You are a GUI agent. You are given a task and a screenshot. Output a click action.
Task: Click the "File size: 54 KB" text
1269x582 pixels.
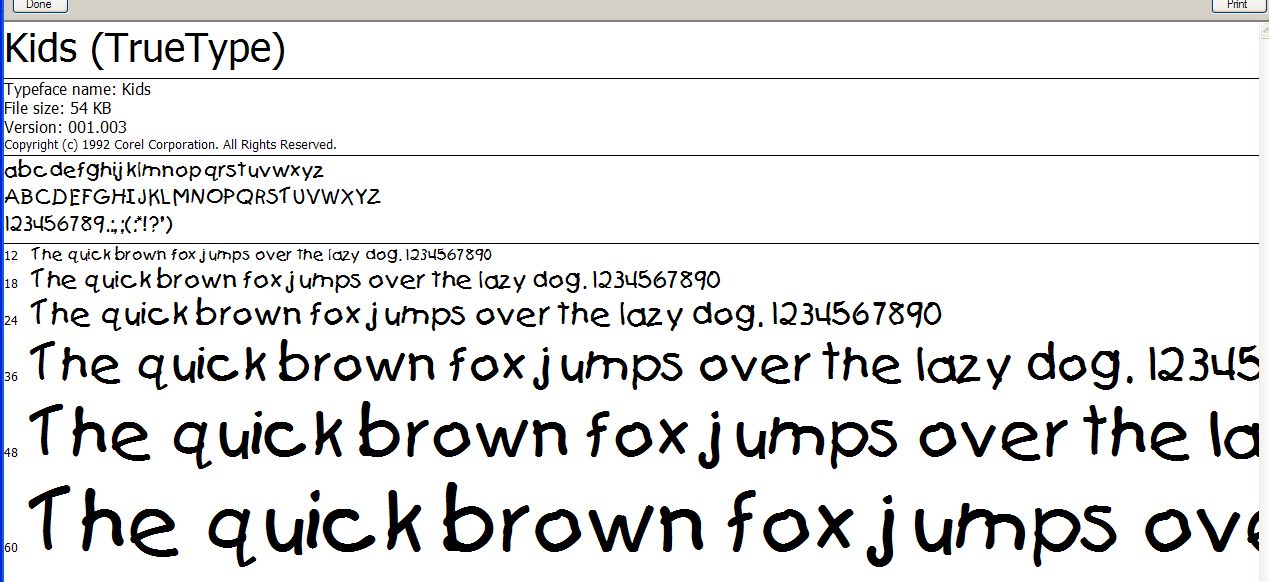58,108
